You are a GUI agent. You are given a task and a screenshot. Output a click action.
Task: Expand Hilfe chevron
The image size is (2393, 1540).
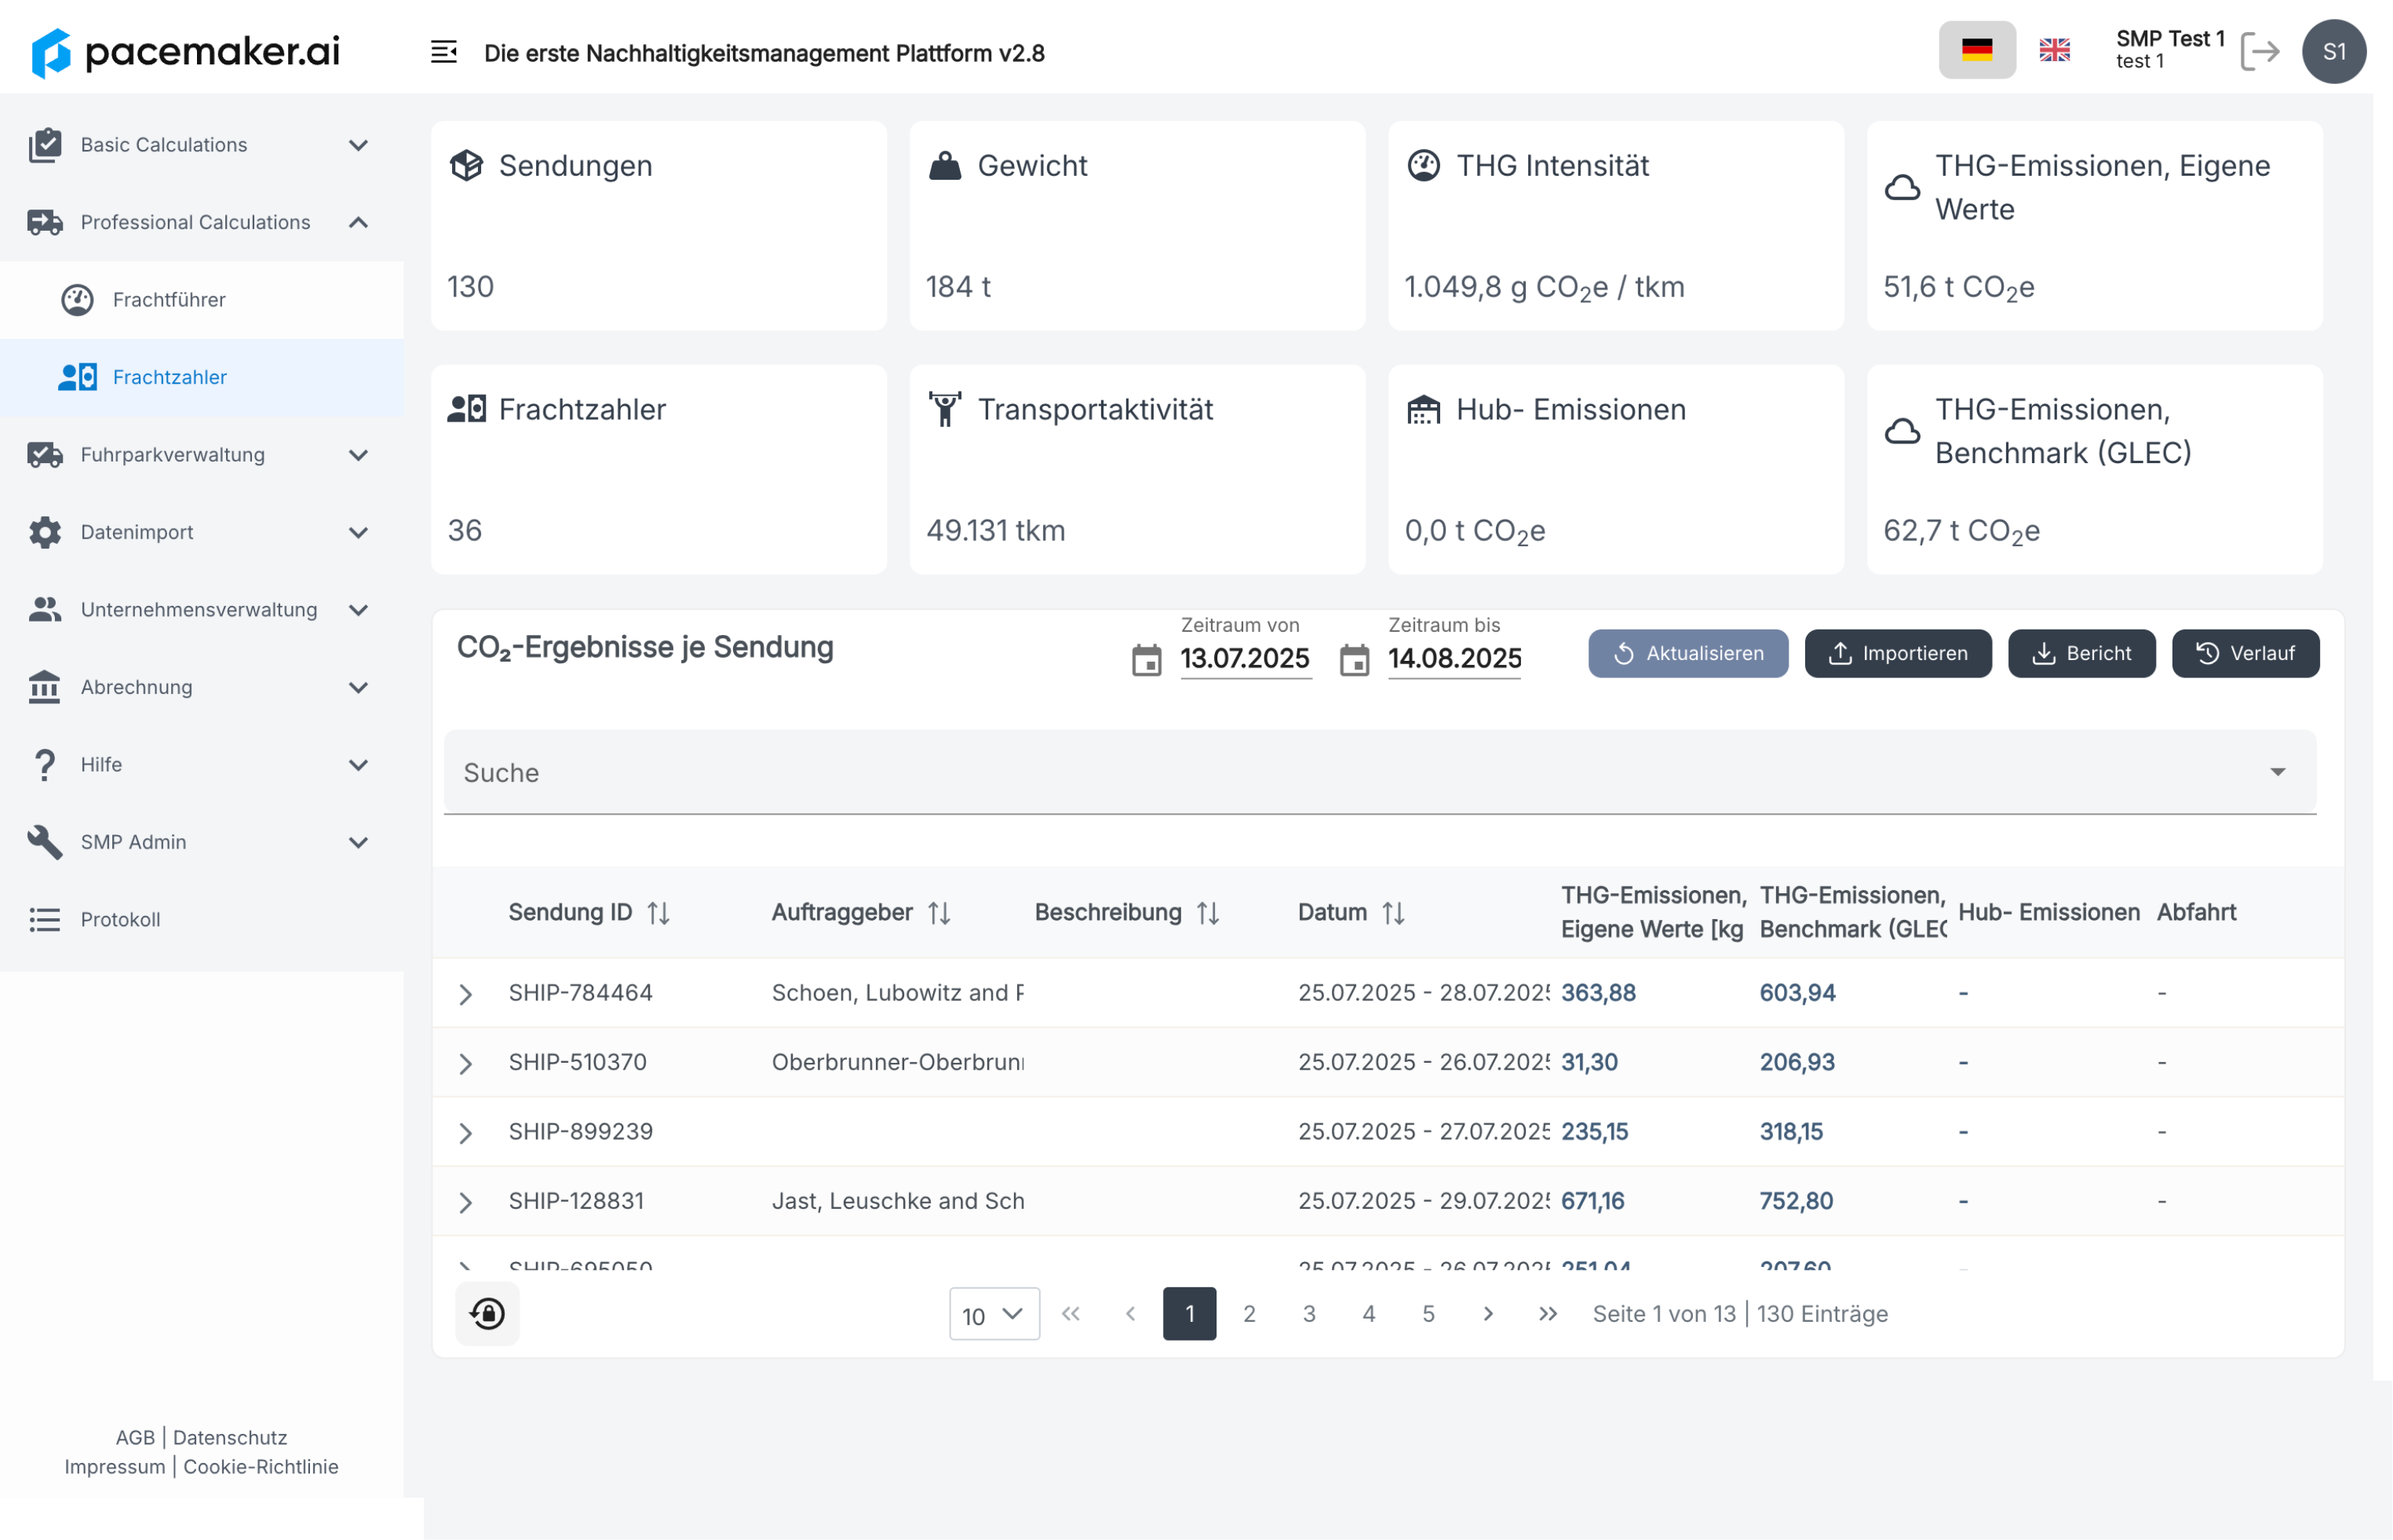[359, 765]
